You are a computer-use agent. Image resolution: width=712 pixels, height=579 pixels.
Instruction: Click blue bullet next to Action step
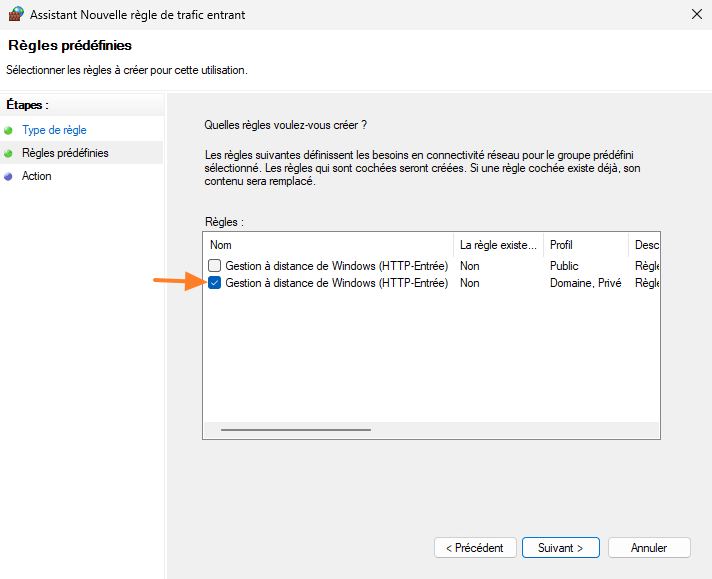[9, 176]
